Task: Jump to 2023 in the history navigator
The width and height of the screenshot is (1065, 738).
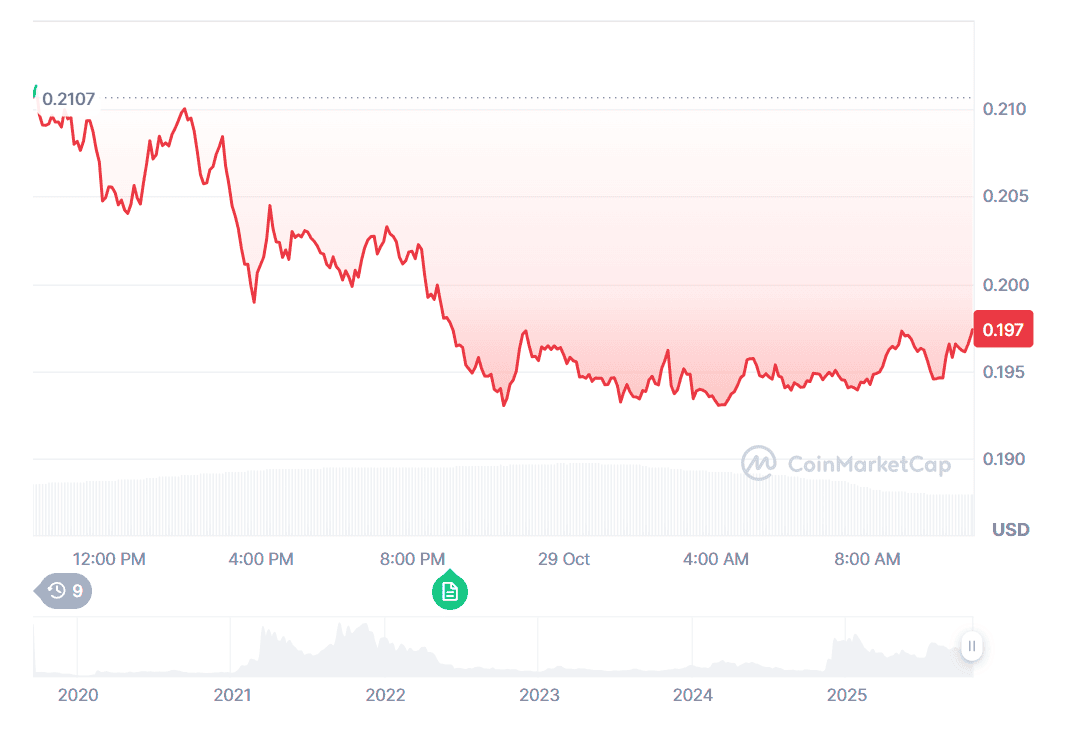Action: click(x=540, y=695)
